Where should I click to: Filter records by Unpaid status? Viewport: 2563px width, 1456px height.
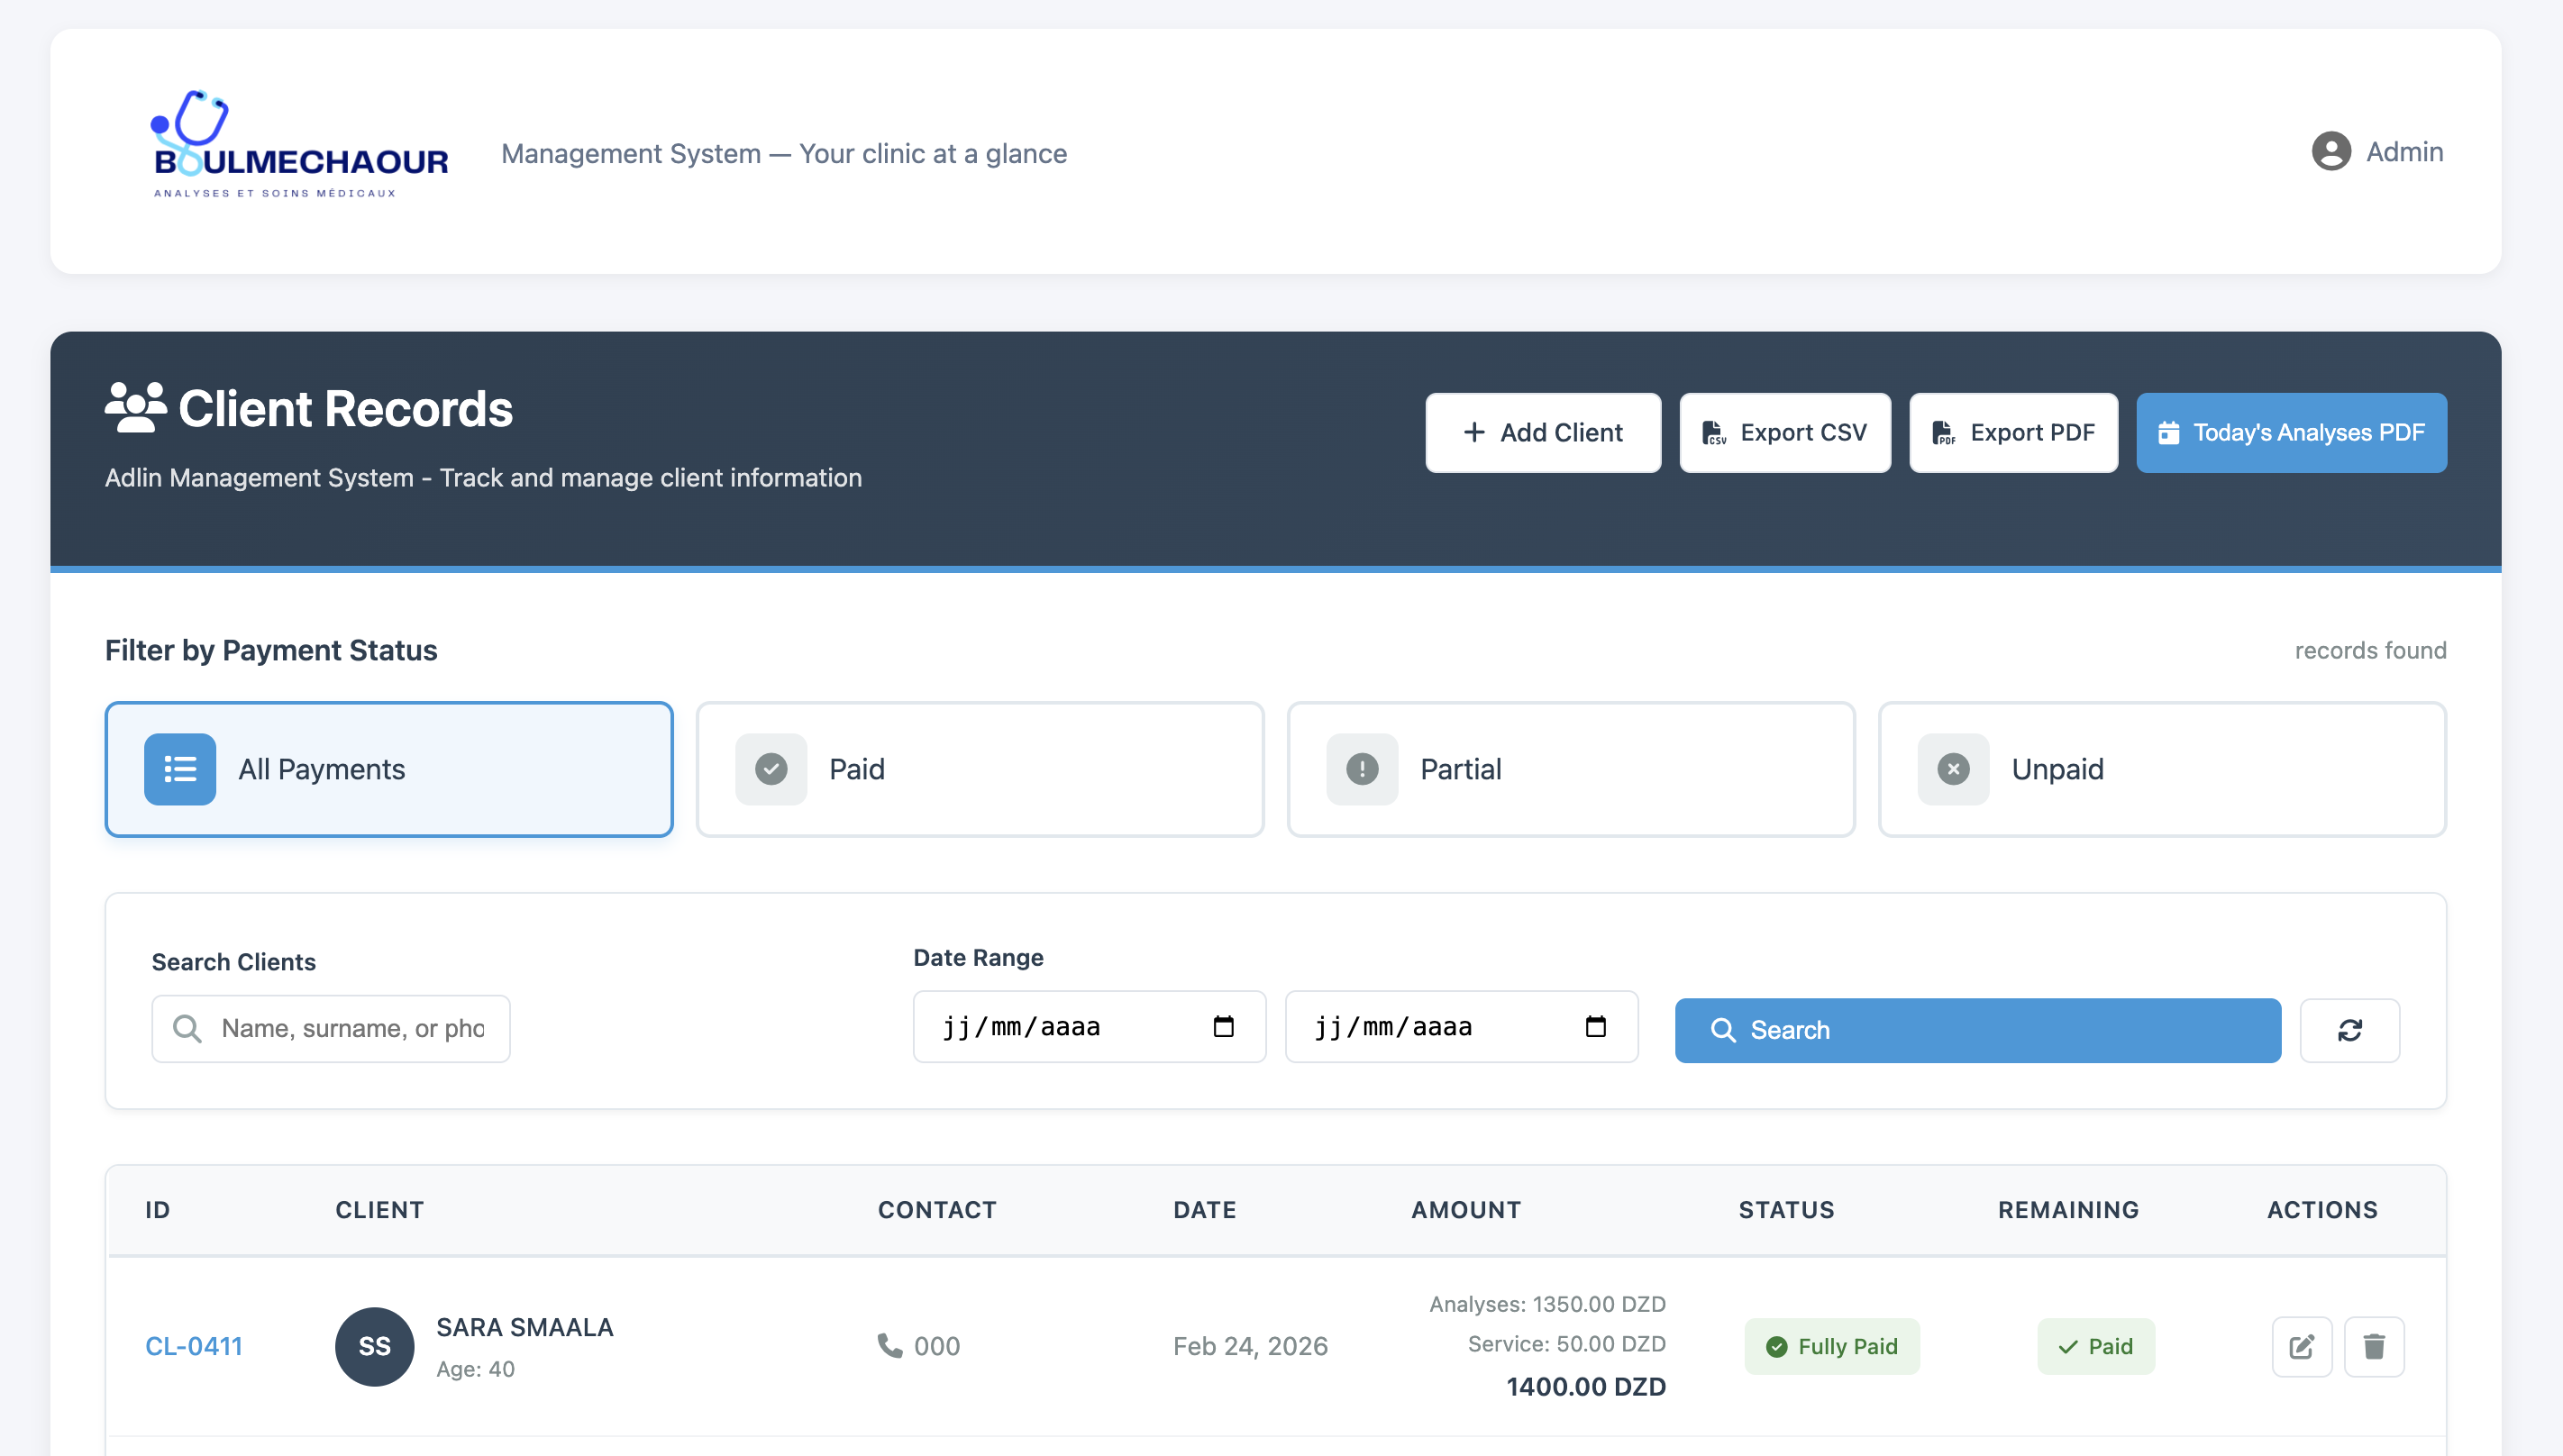point(2161,769)
